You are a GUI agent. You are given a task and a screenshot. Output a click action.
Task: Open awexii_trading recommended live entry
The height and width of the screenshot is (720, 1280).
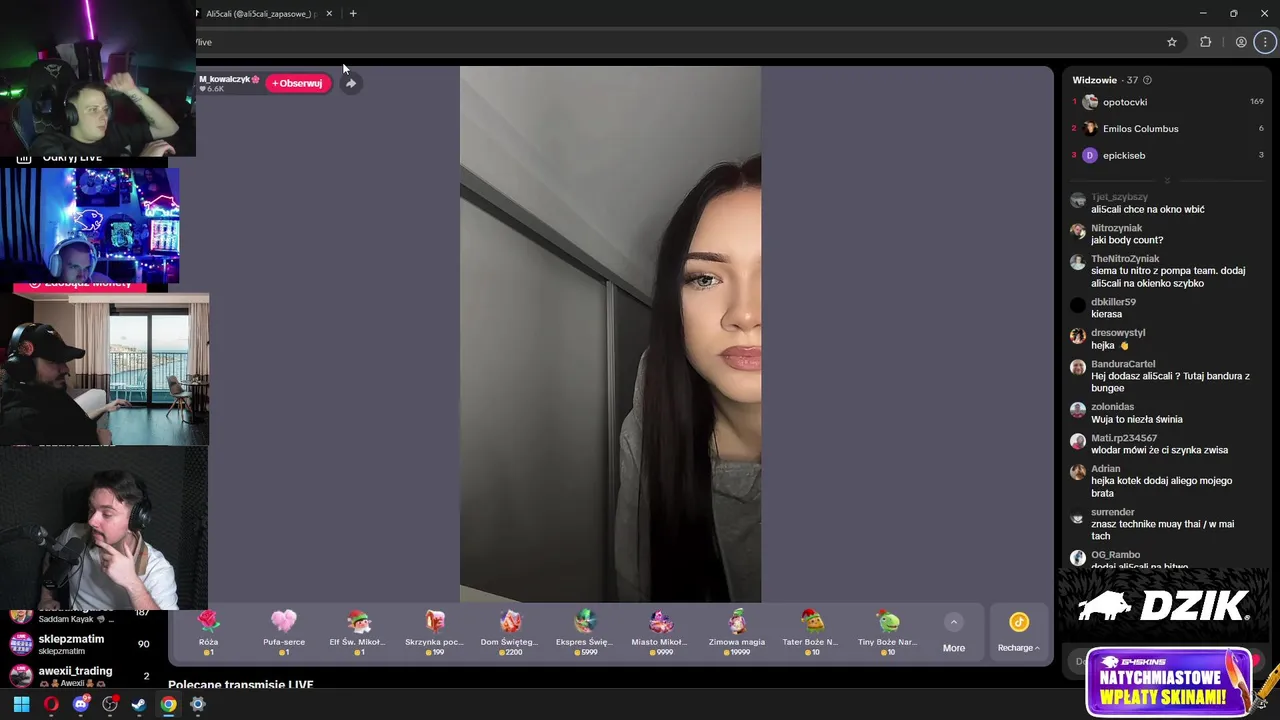click(80, 676)
